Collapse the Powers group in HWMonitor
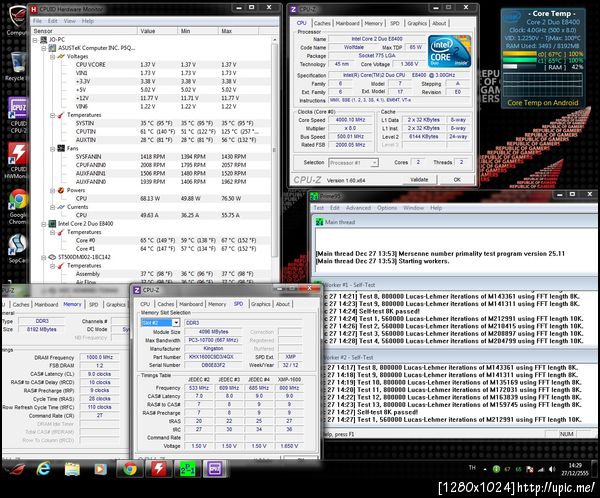600x498 pixels. tap(52, 190)
